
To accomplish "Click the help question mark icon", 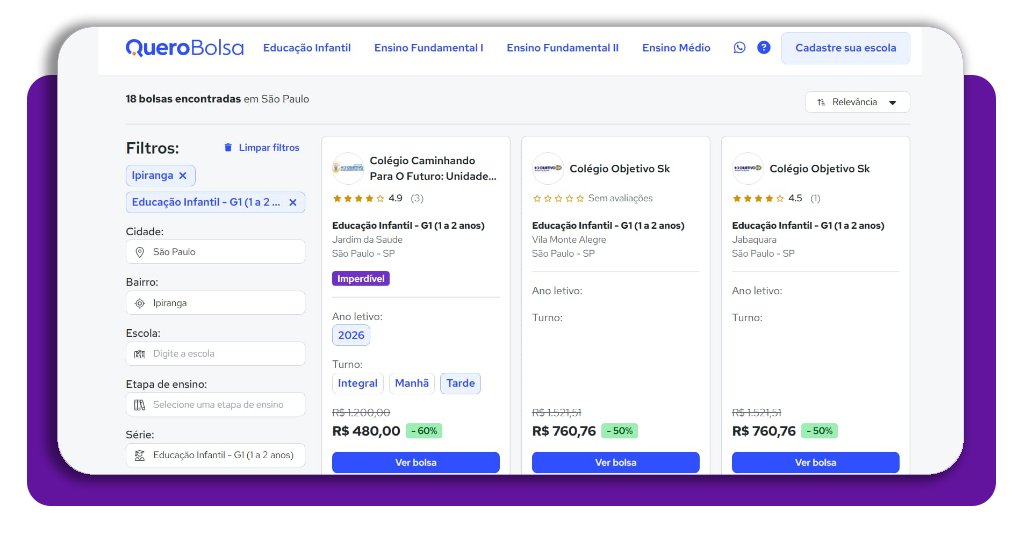I will tap(764, 47).
